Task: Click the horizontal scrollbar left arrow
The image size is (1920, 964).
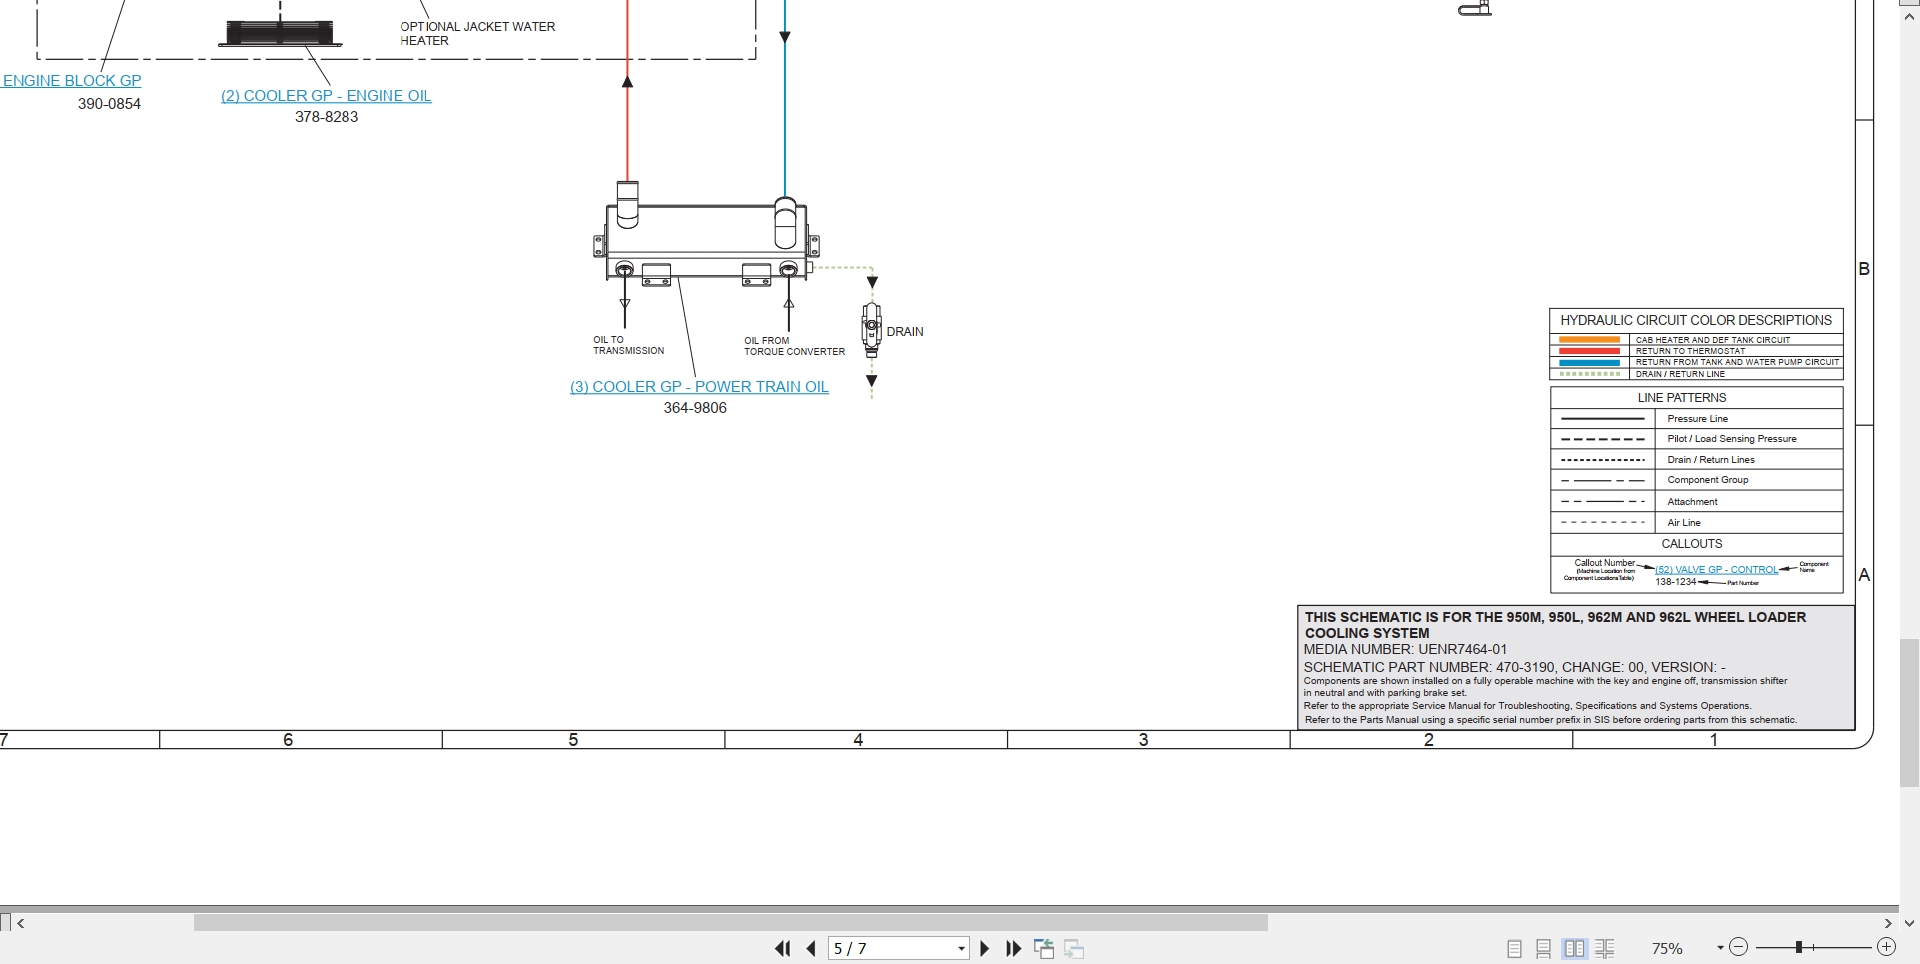Action: [x=20, y=923]
